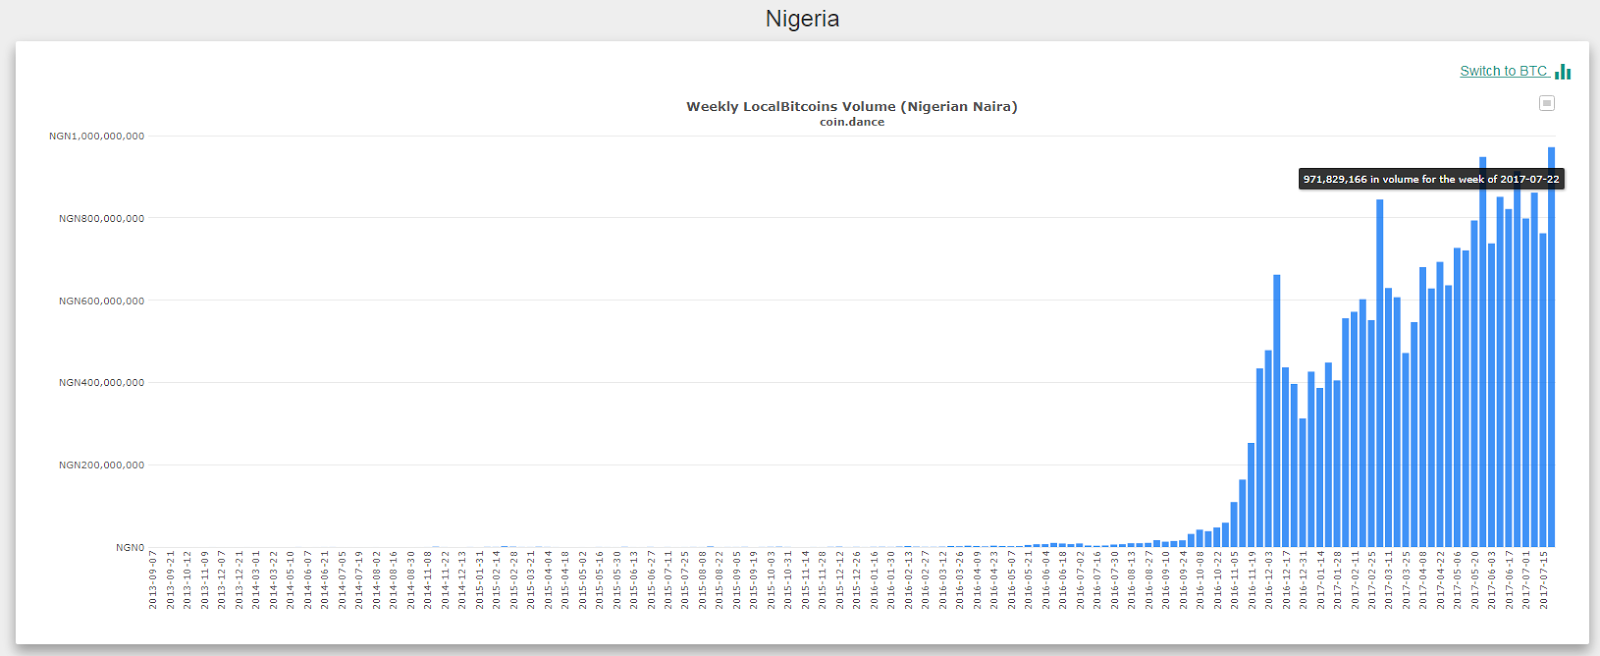This screenshot has height=656, width=1600.
Task: Click the NGN200,000,000 y-axis label
Action: [101, 465]
